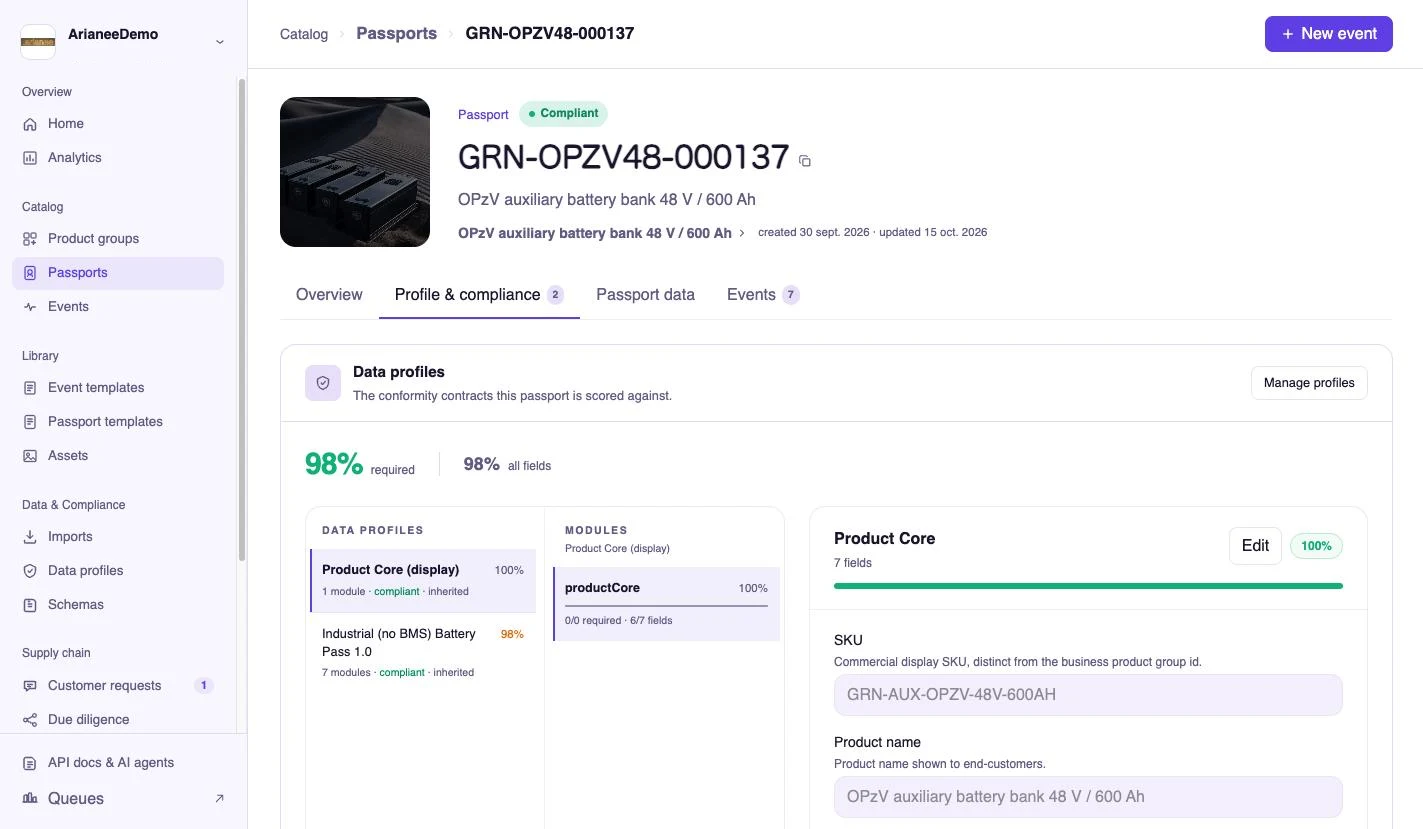Click the Passports sidebar icon
The width and height of the screenshot is (1423, 829).
coord(30,273)
